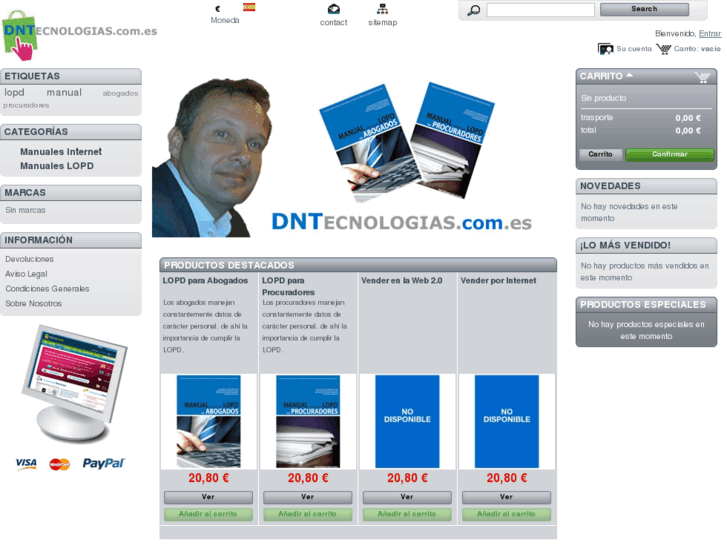Click the magnifying glass search icon
Image resolution: width=727 pixels, height=545 pixels.
click(473, 10)
